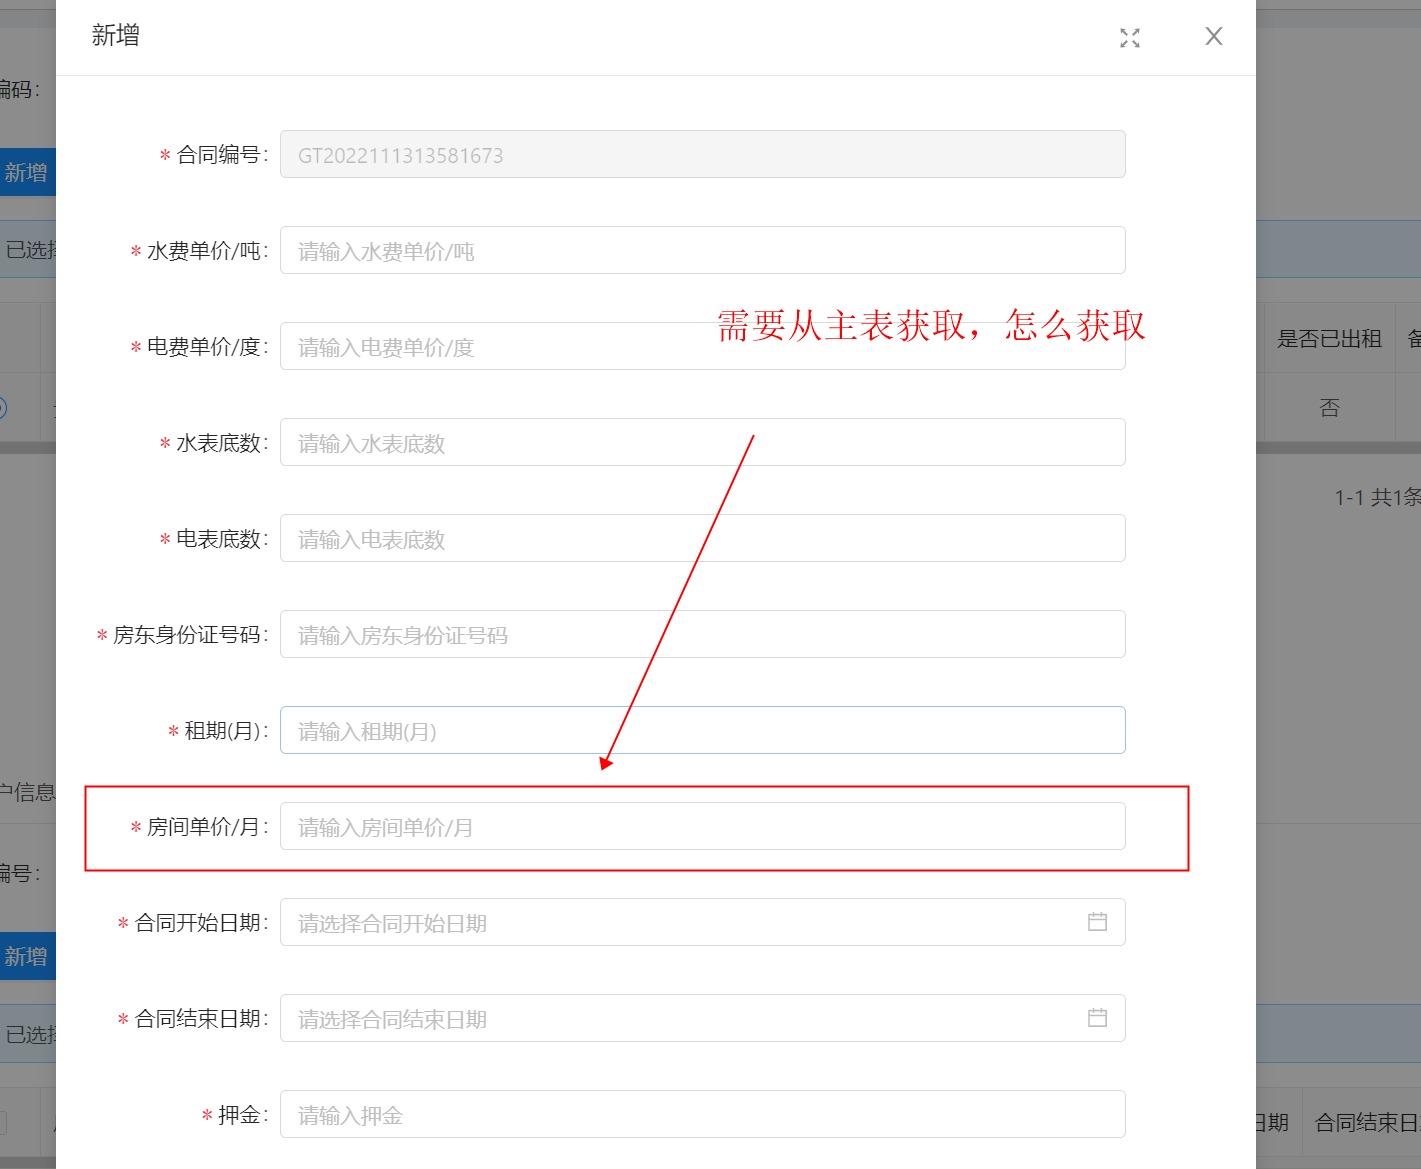Screen dimensions: 1421x1169
Task: Open the 合同结束日期 date picker field
Action: tap(702, 1018)
